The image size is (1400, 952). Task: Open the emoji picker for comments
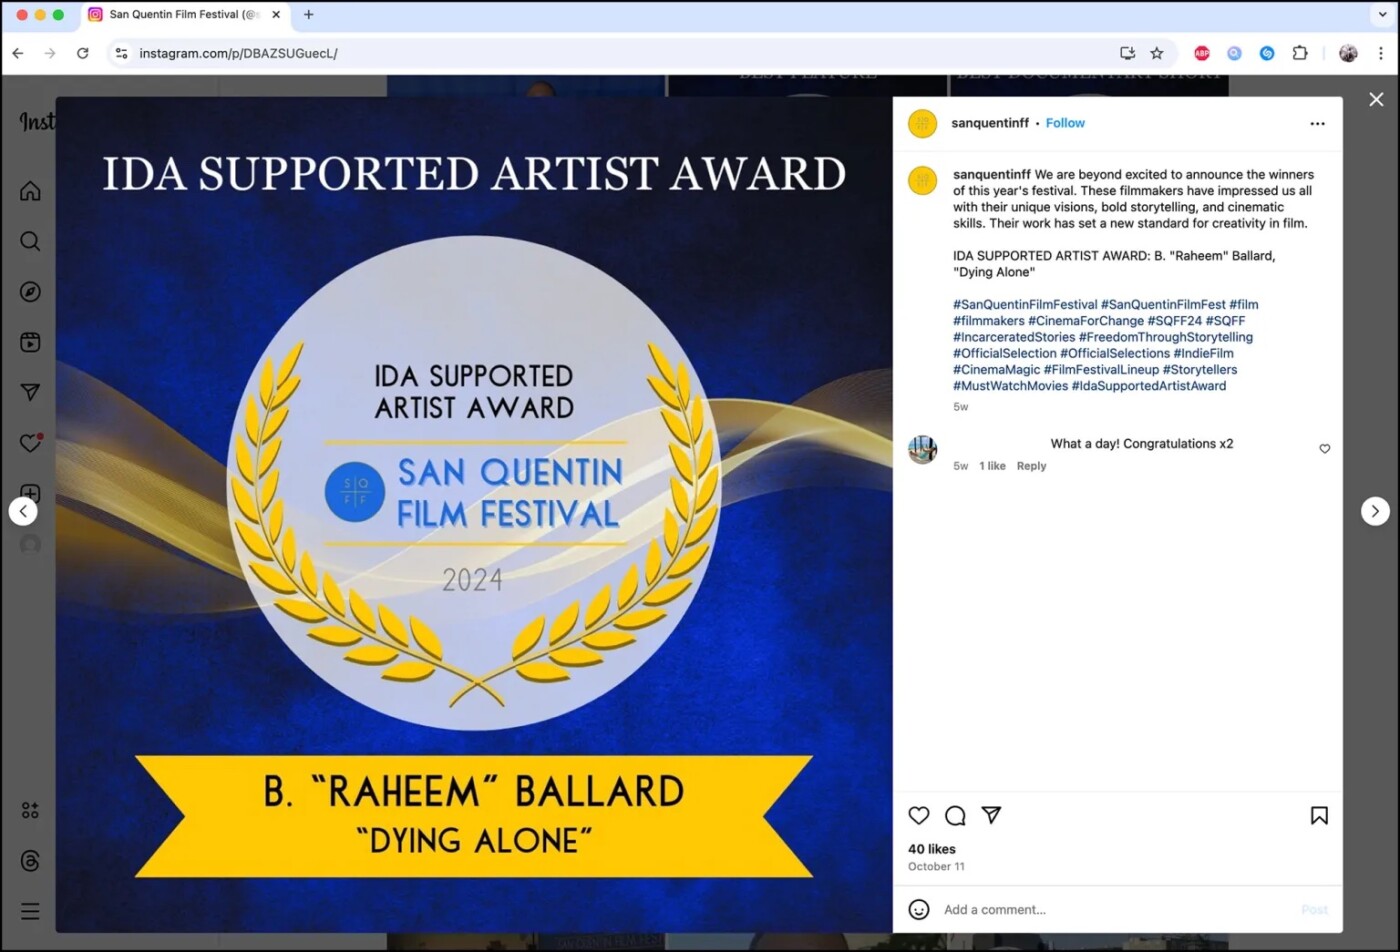[918, 909]
